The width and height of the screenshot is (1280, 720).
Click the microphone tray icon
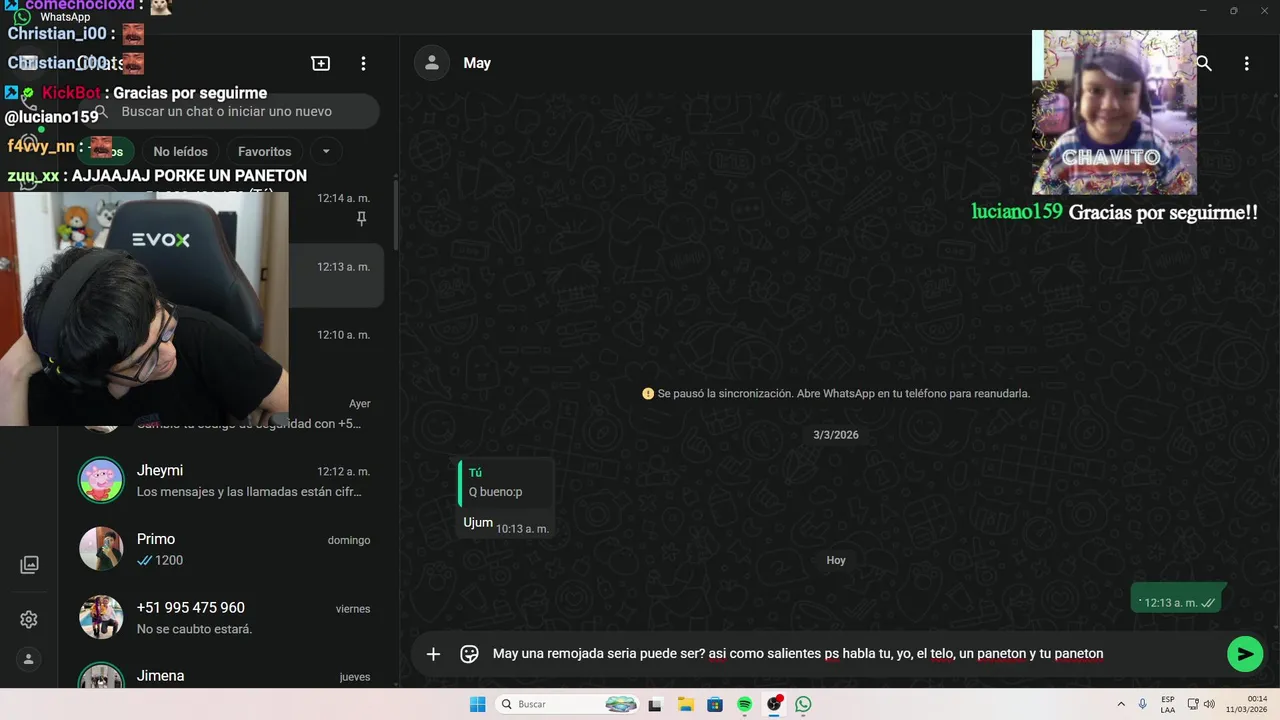[1143, 705]
